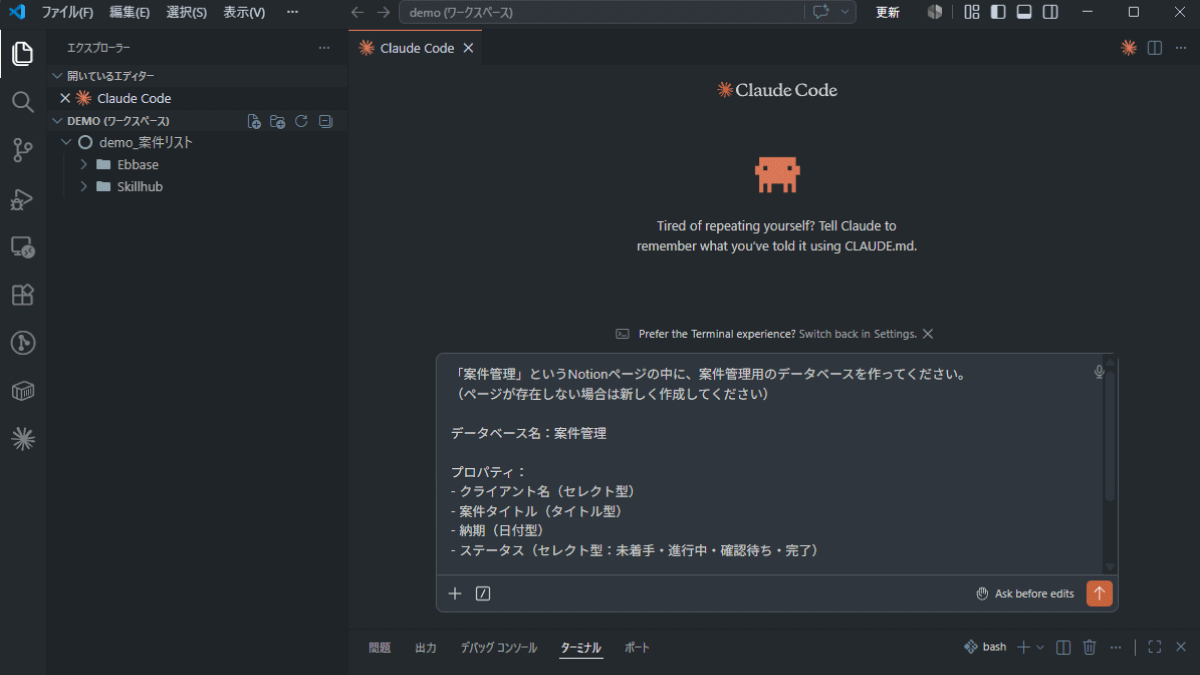Open new terminal dropdown arrow
This screenshot has height=675, width=1200.
tap(1040, 647)
